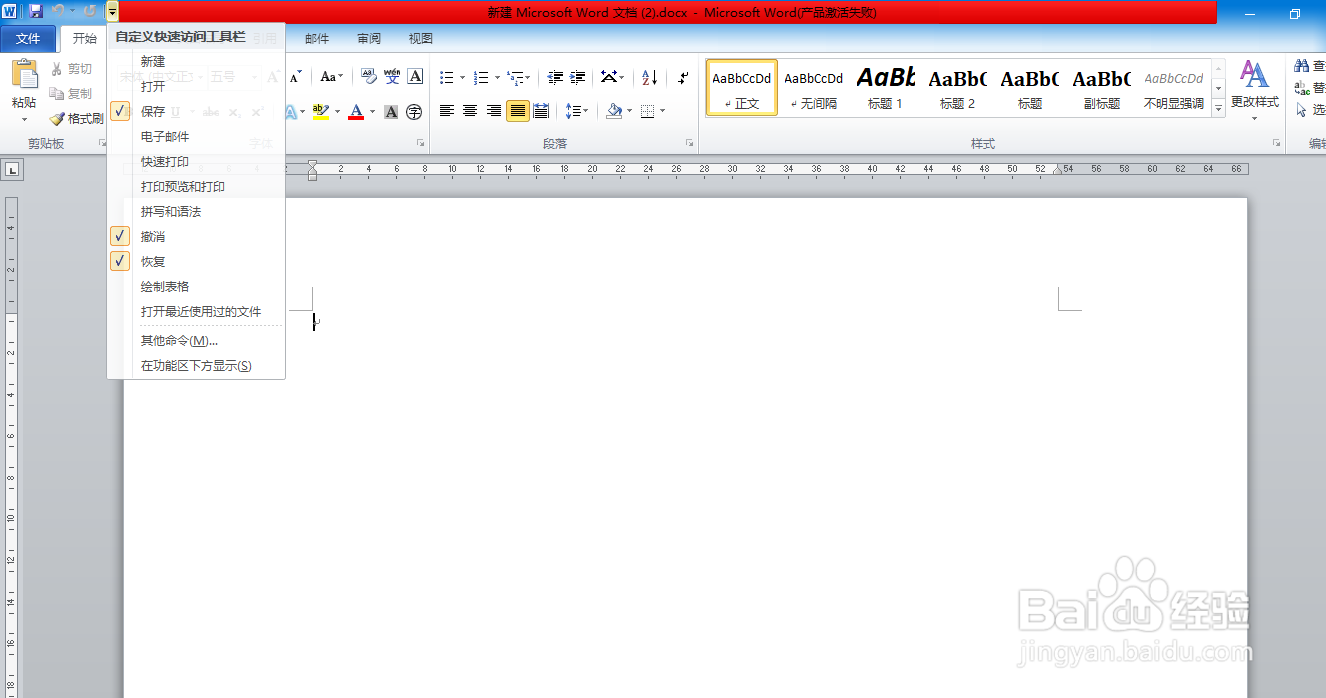Viewport: 1326px width, 698px height.
Task: Switch to the 审阅 tab
Action: coord(369,39)
